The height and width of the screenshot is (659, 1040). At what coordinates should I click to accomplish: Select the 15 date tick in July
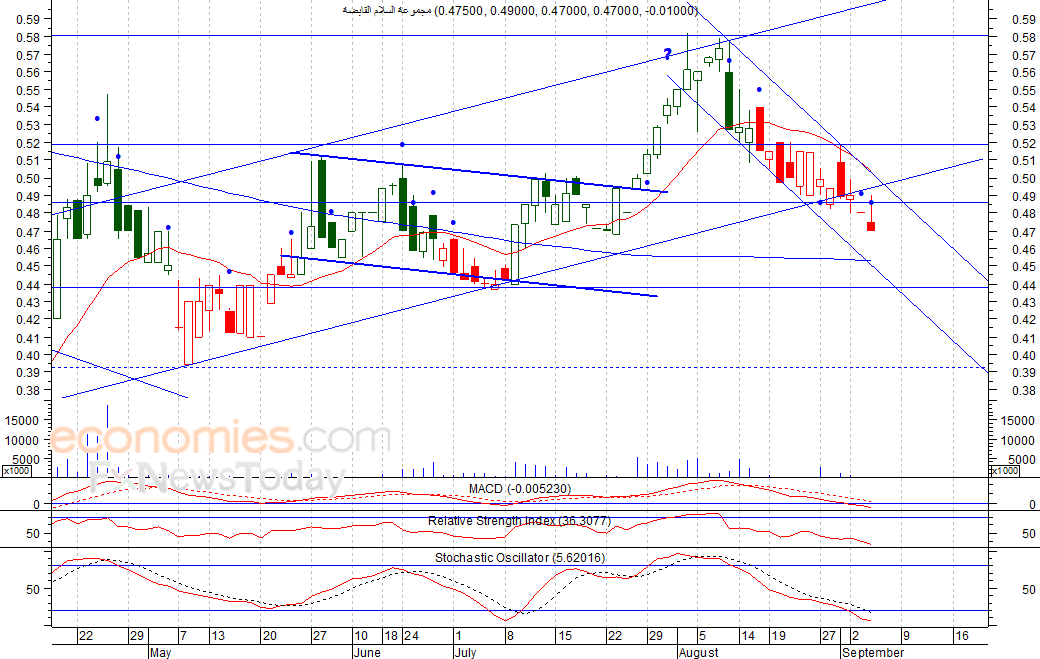pos(564,636)
